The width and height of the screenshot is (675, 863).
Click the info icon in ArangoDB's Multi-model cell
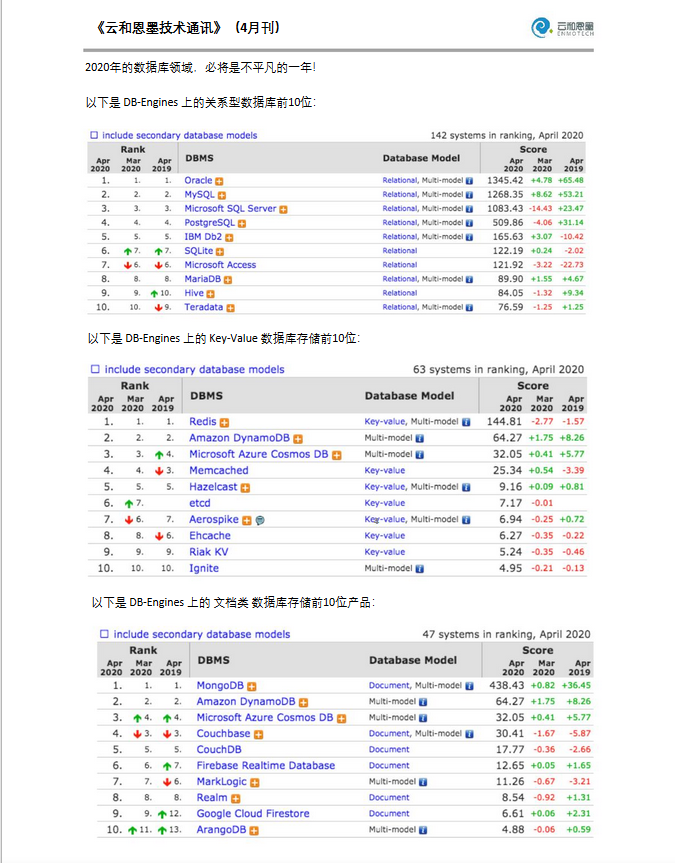click(423, 830)
